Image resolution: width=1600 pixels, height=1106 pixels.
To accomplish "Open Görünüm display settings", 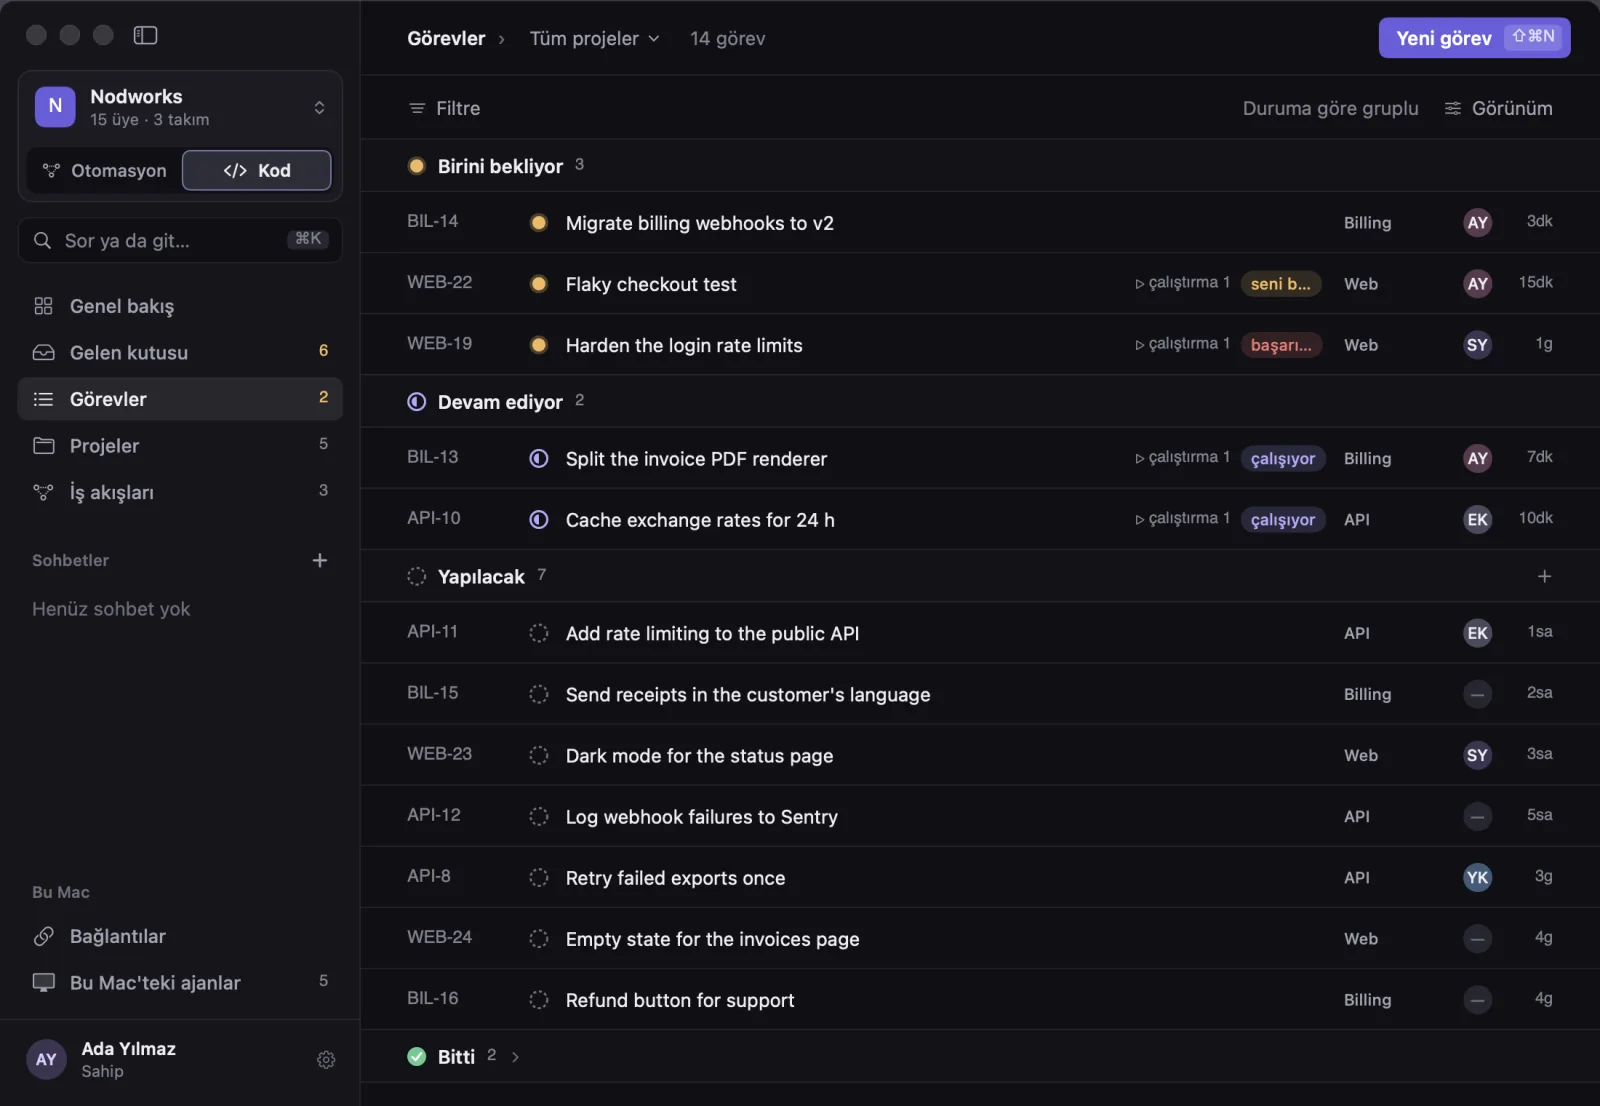I will [x=1498, y=108].
